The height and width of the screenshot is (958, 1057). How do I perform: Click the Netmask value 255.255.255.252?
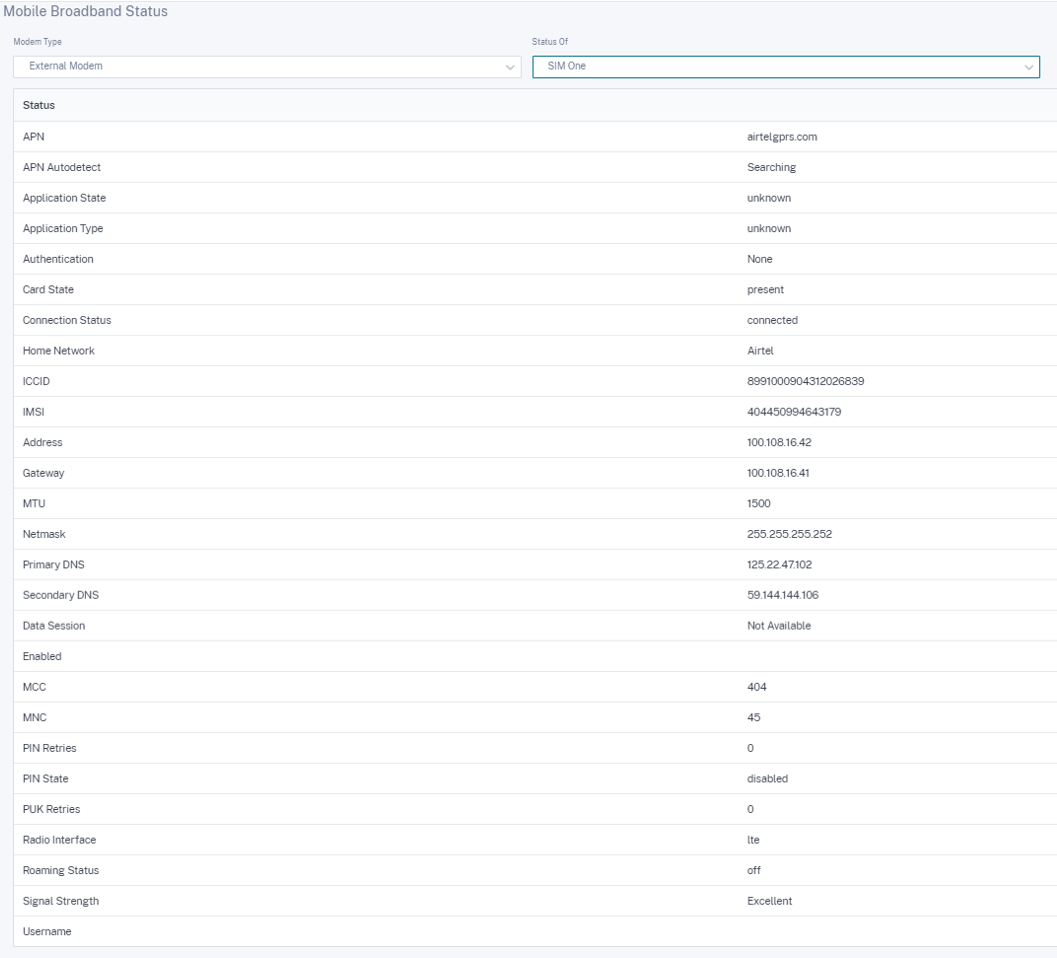789,534
